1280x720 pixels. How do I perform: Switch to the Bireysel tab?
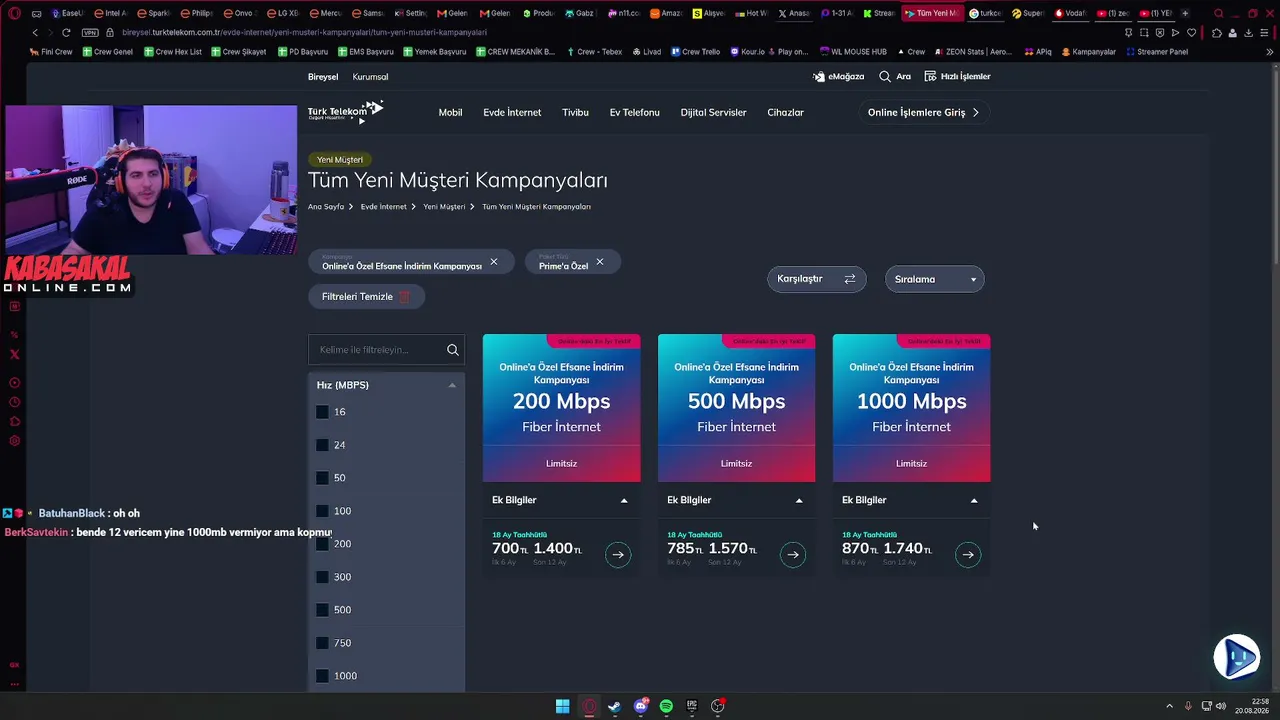[323, 77]
